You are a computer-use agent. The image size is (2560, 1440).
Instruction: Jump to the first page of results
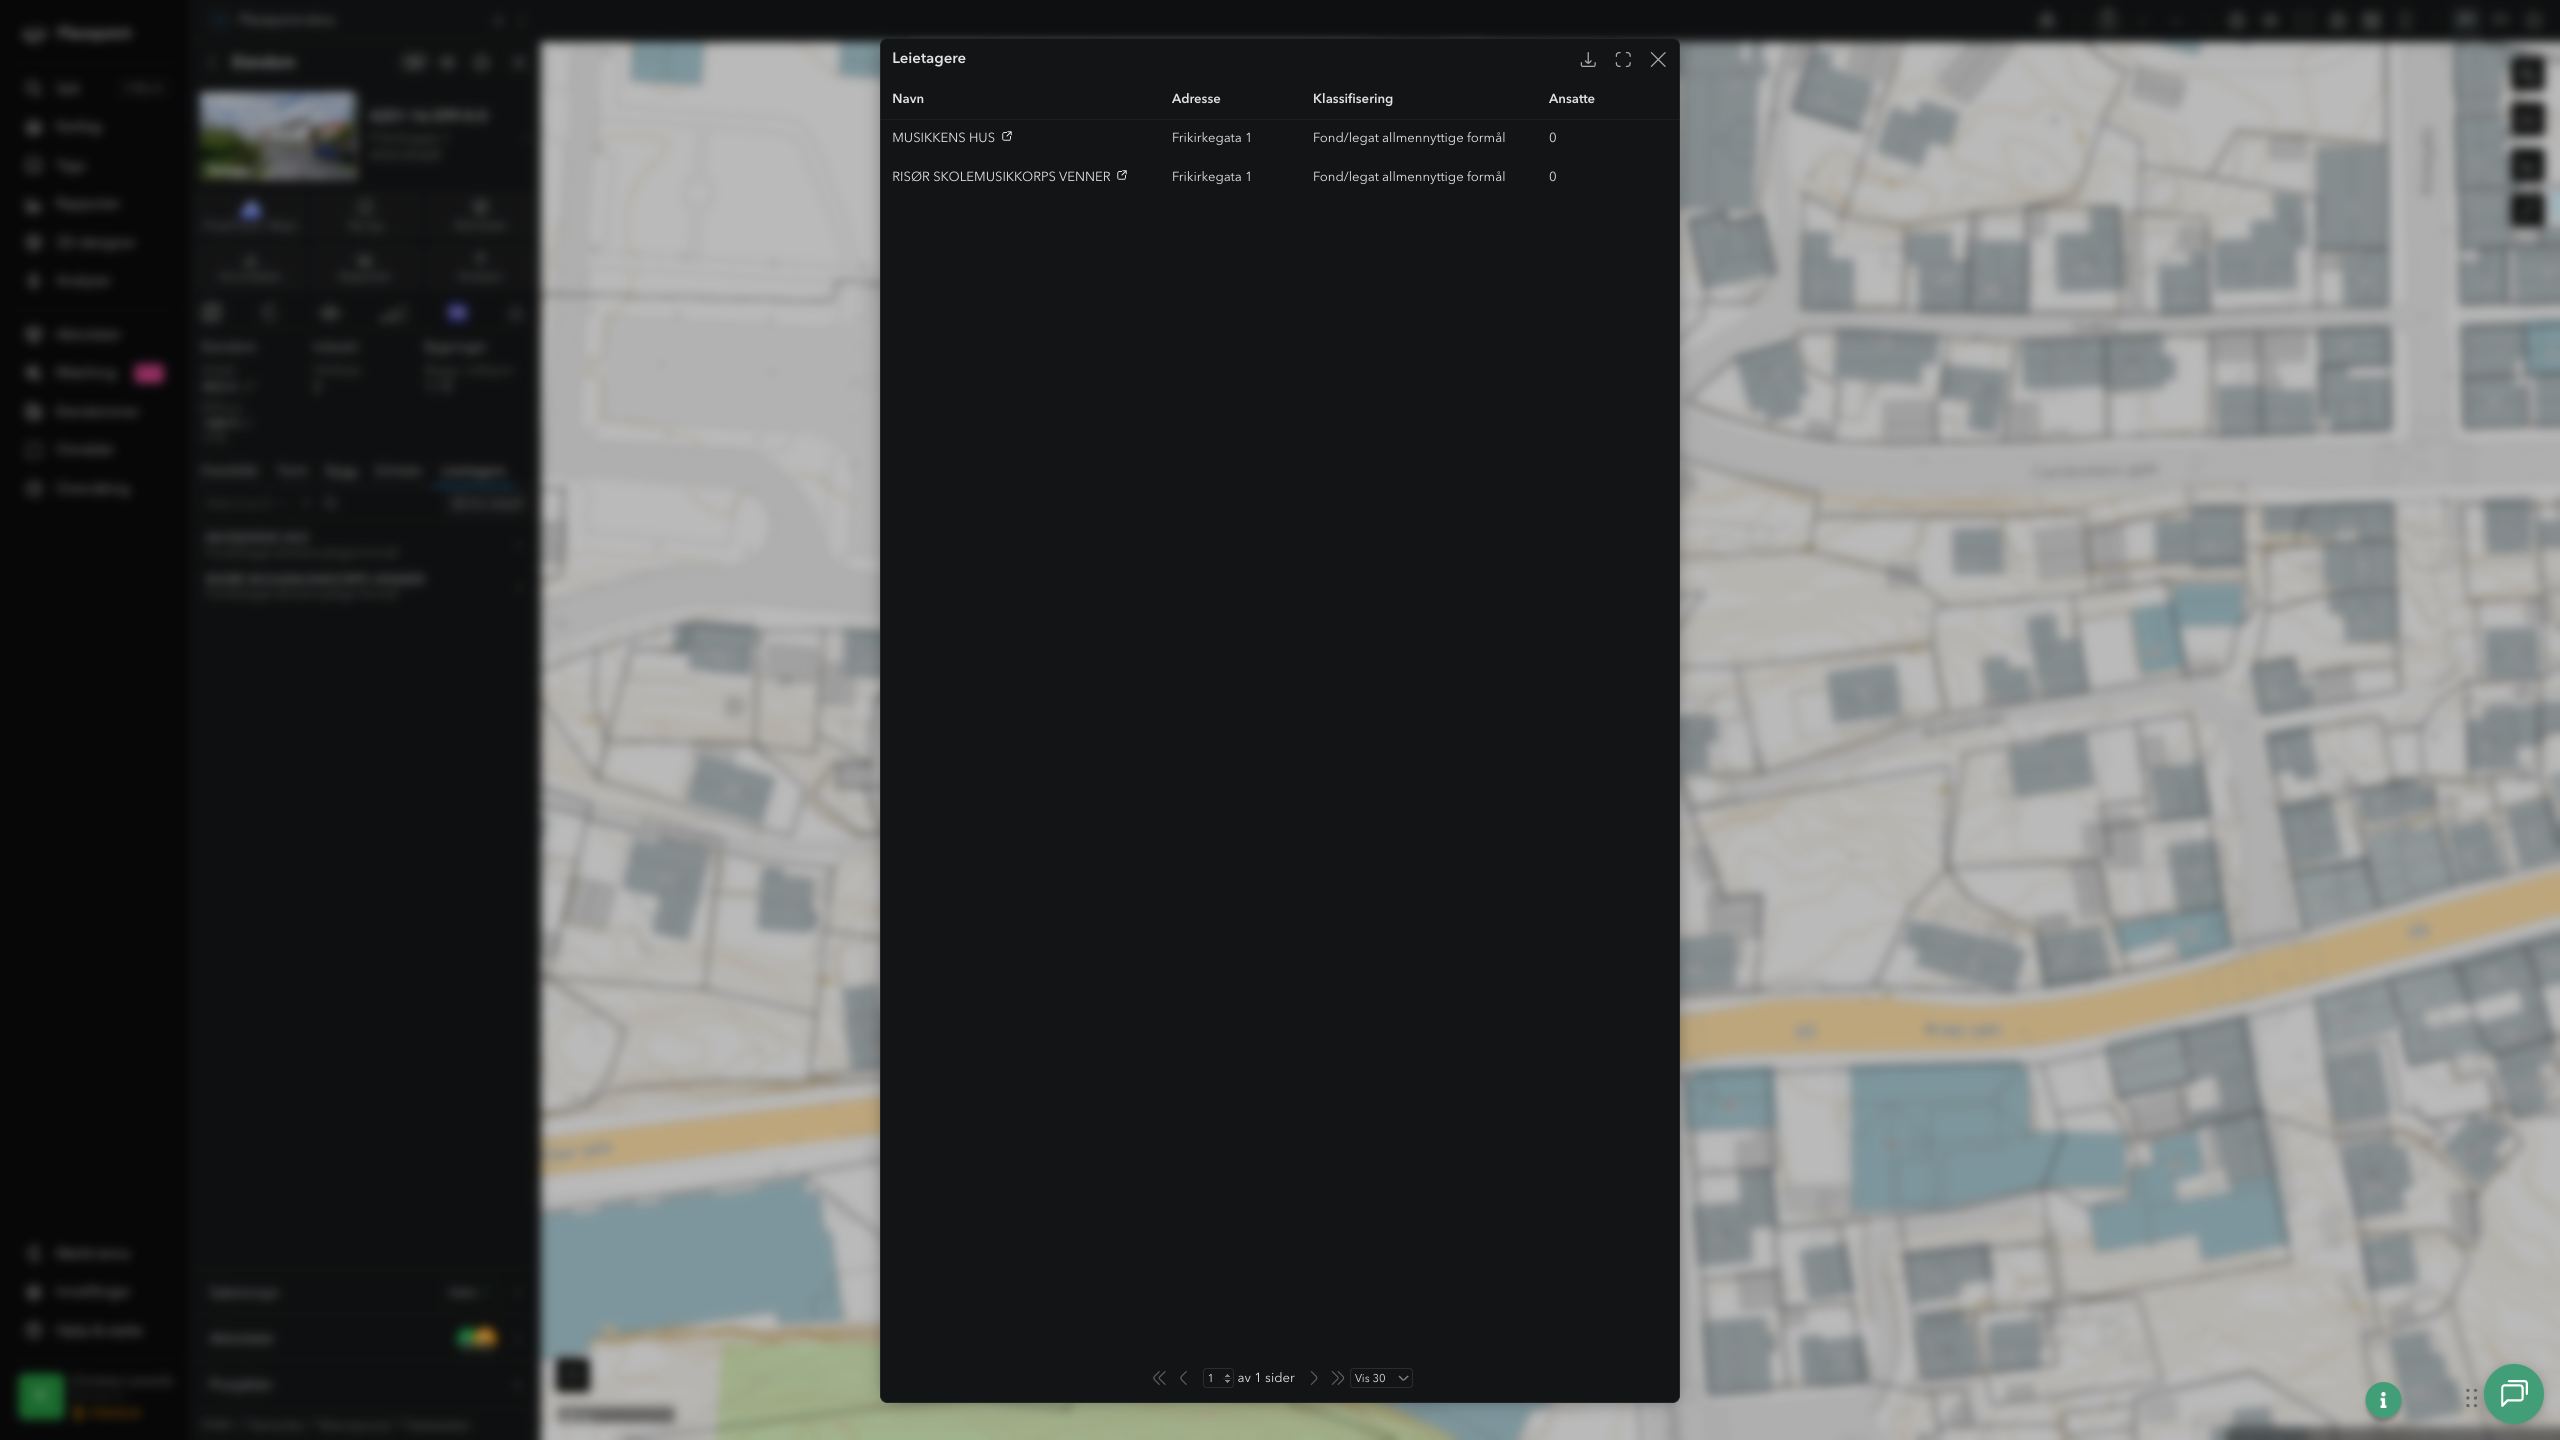coord(1159,1378)
